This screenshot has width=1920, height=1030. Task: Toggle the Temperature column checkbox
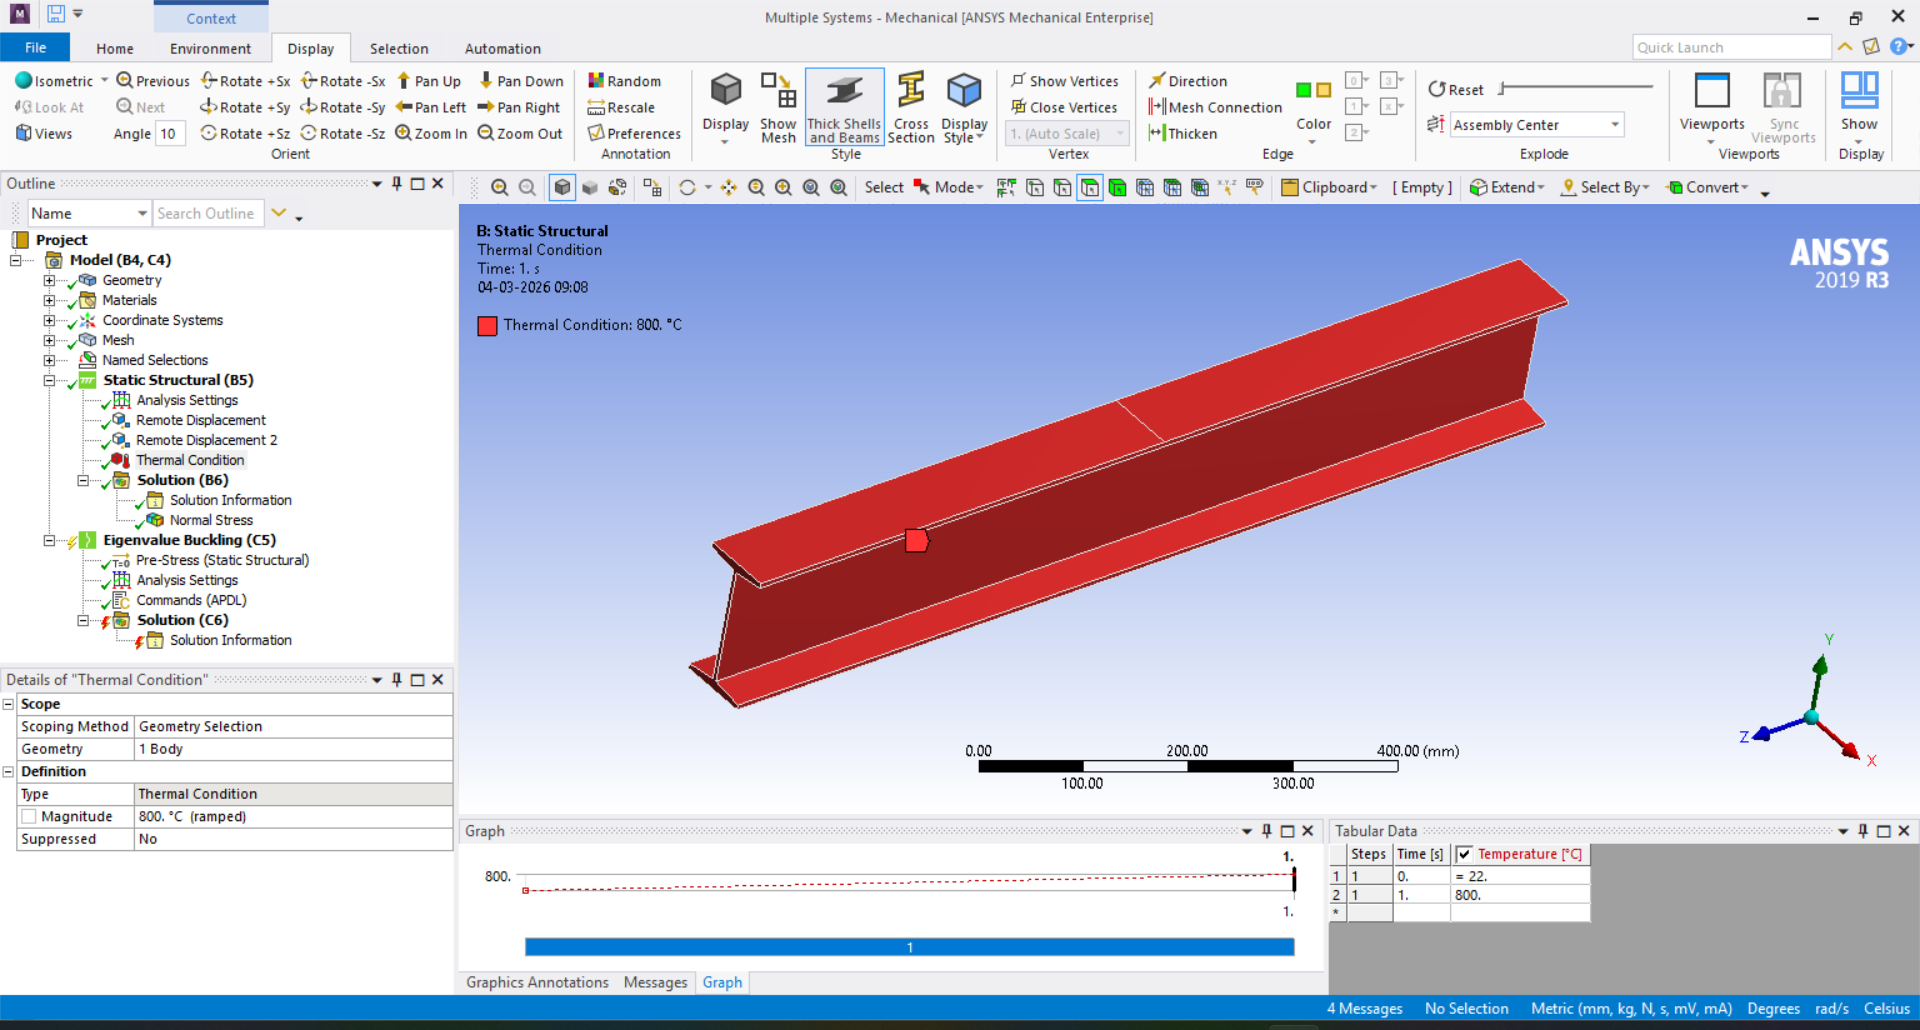1464,854
